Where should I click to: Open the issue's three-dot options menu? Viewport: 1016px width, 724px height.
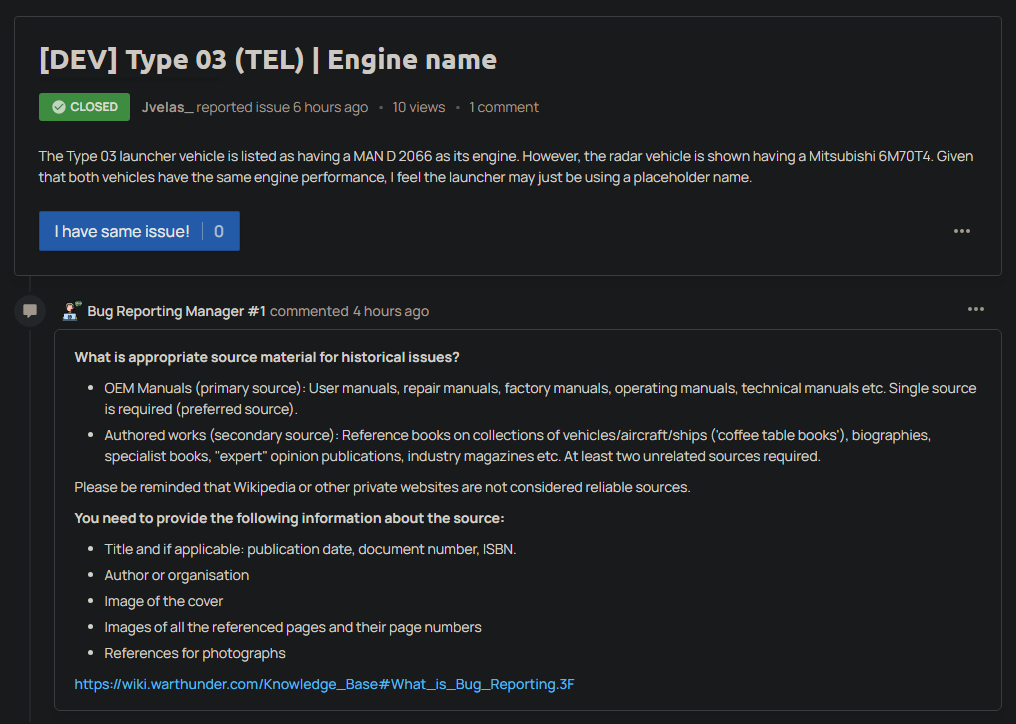tap(961, 231)
